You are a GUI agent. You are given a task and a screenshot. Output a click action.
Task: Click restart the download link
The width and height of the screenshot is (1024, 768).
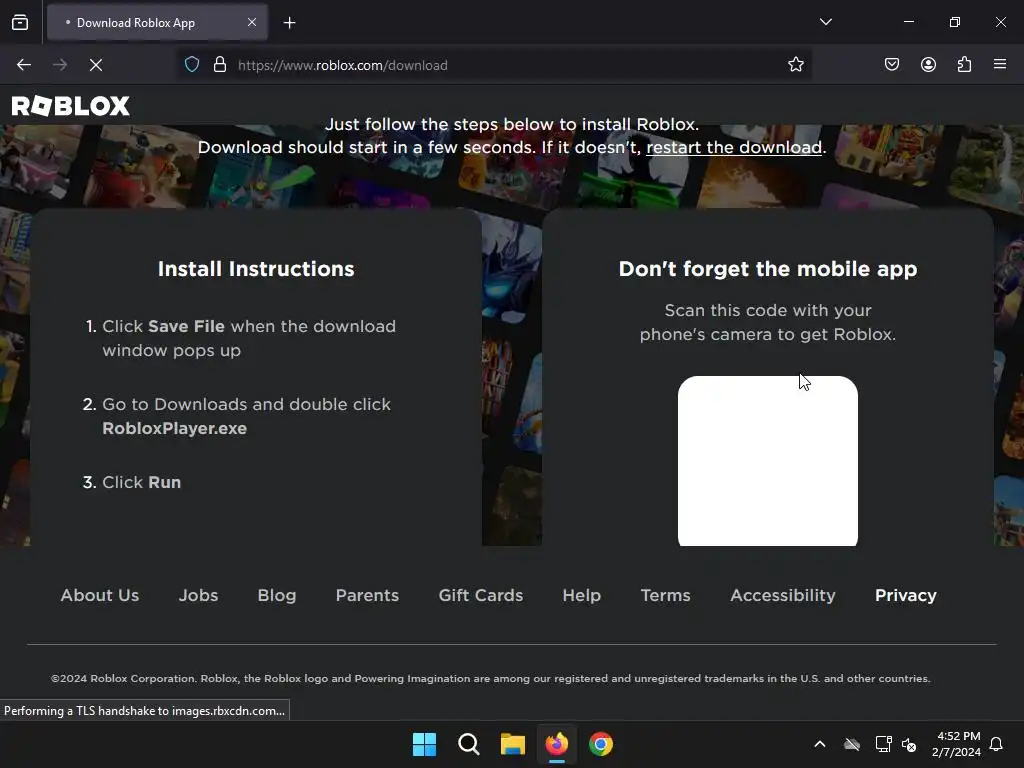[x=734, y=148]
